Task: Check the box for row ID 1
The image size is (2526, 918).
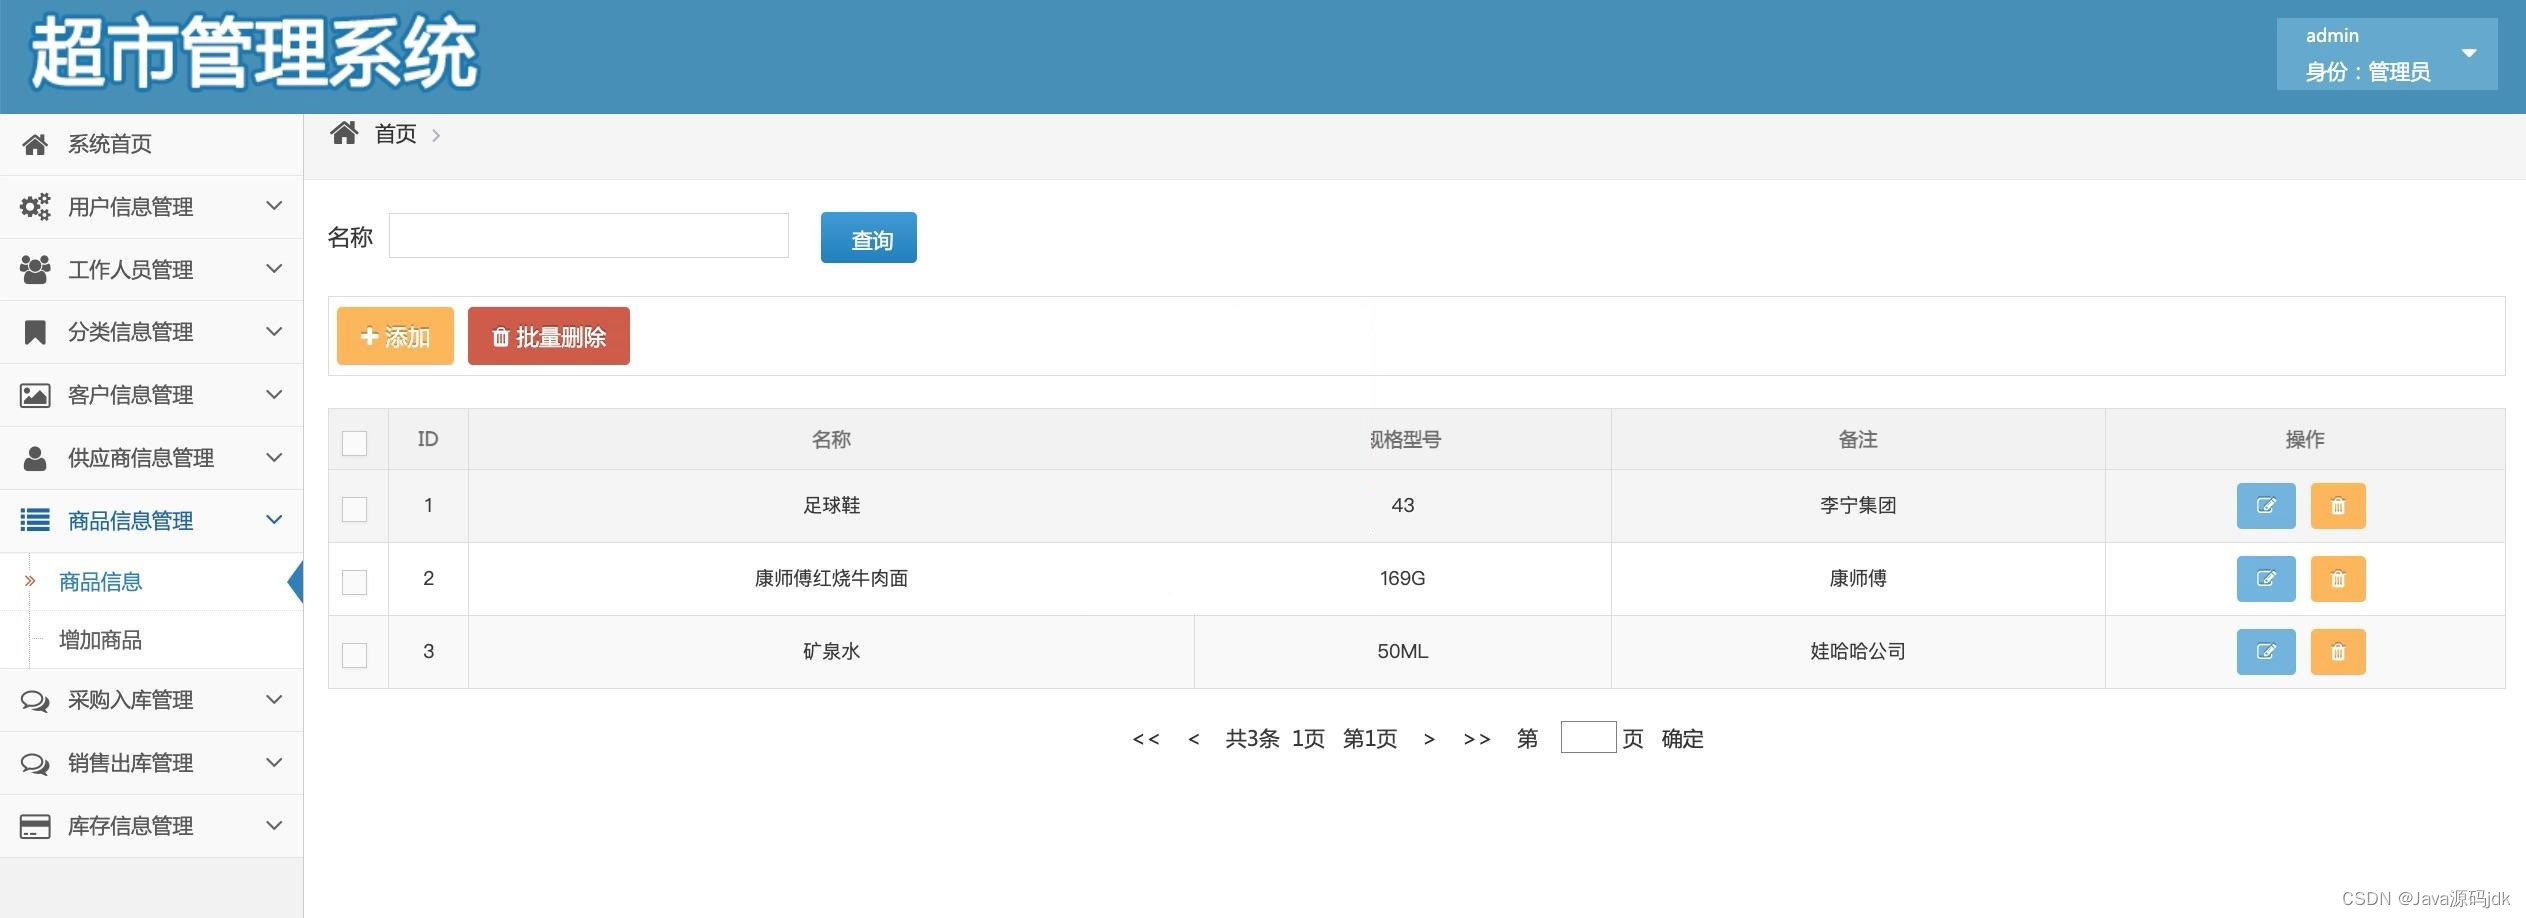Action: [355, 509]
